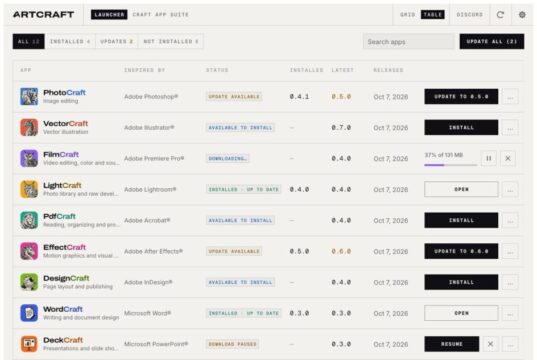Click the ARTCRAFT logo
The width and height of the screenshot is (537, 360).
point(43,15)
